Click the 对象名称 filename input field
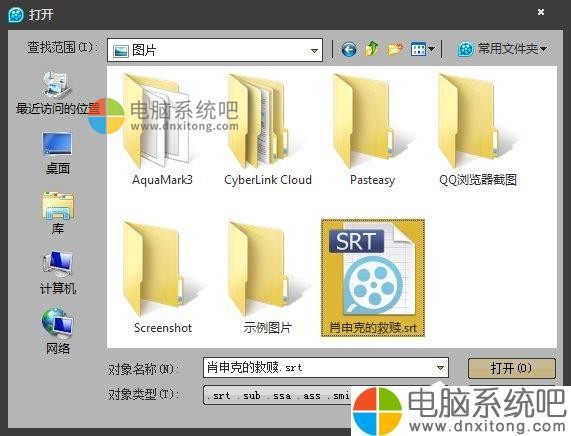Viewport: 571px width, 436px height. coord(326,368)
